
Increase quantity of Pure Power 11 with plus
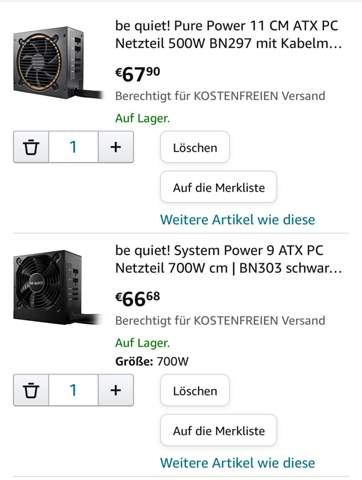tap(116, 147)
